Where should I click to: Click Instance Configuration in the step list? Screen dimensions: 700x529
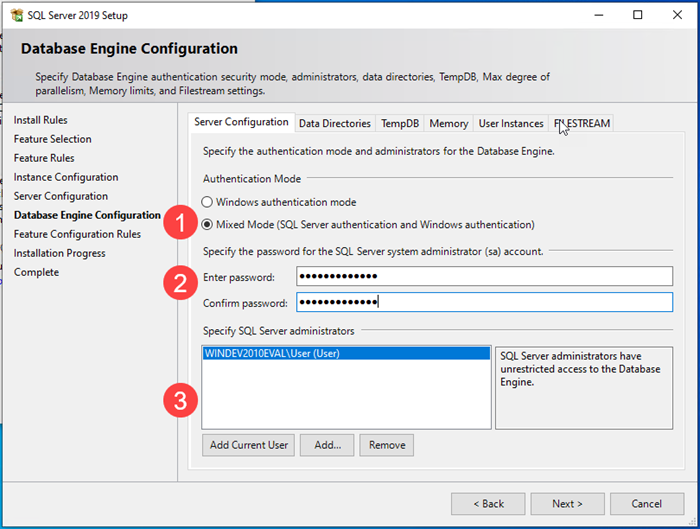pos(66,177)
